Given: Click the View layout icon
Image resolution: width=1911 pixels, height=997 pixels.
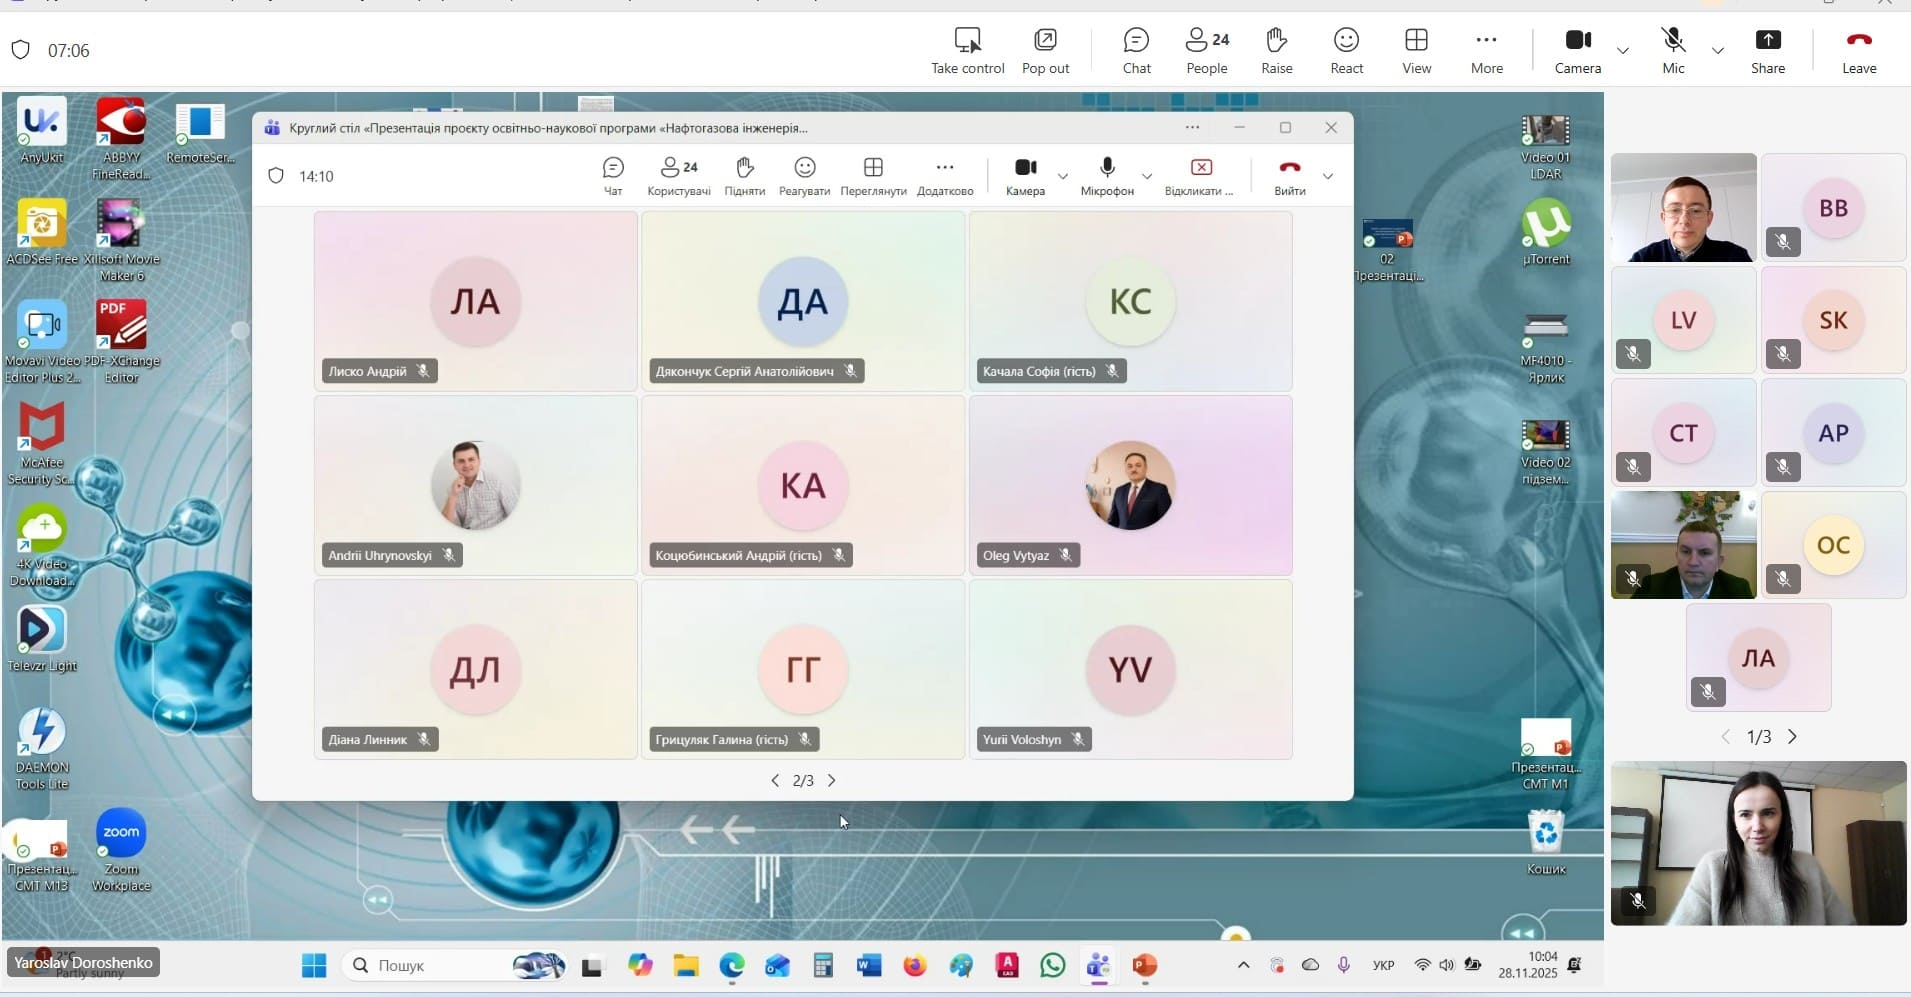Looking at the screenshot, I should (x=1416, y=50).
